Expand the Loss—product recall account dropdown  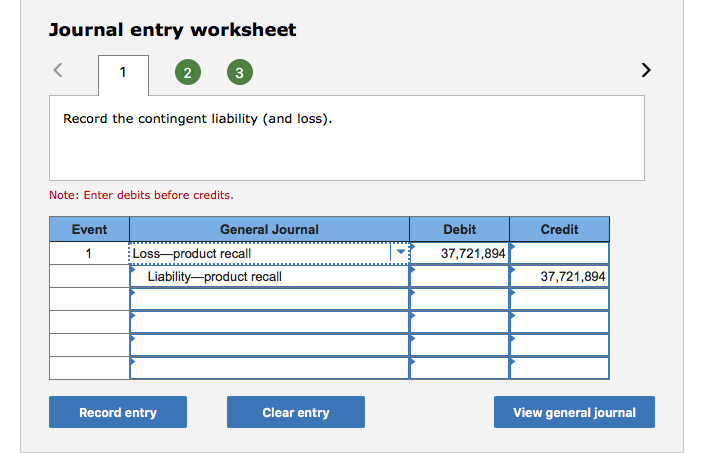point(400,252)
